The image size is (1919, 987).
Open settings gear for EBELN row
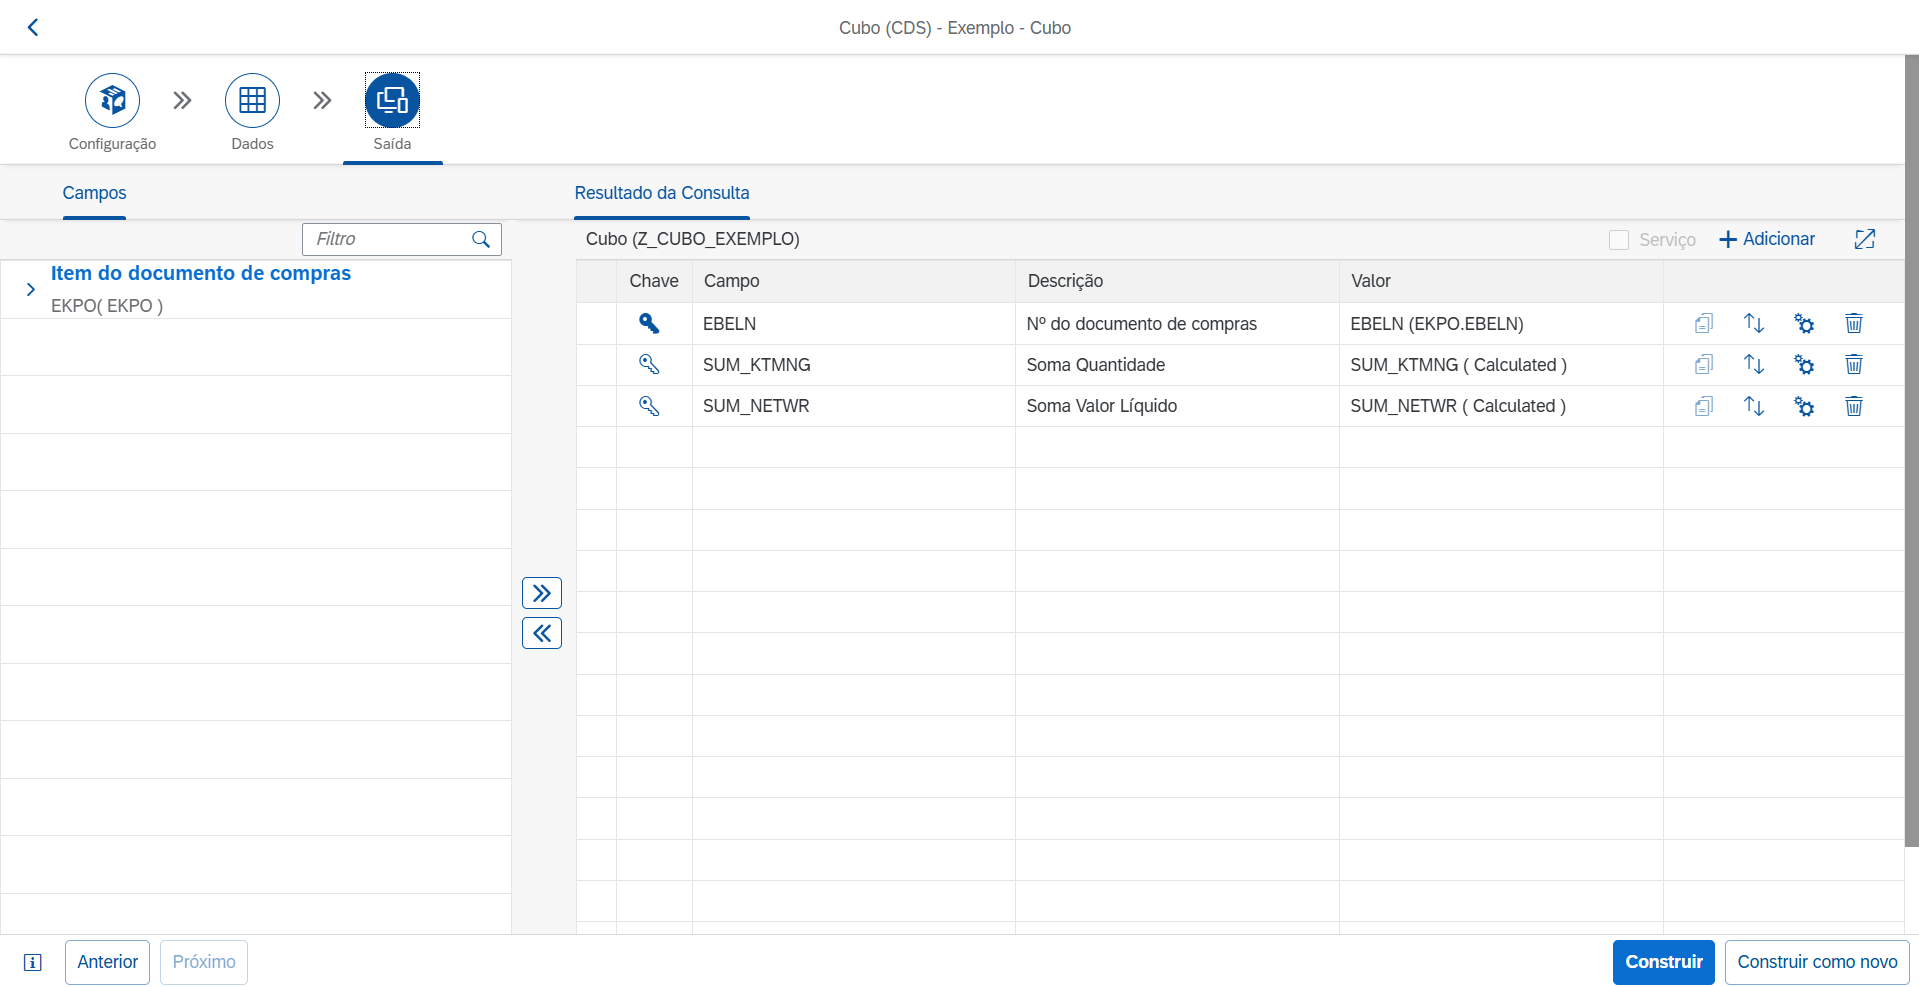tap(1803, 324)
